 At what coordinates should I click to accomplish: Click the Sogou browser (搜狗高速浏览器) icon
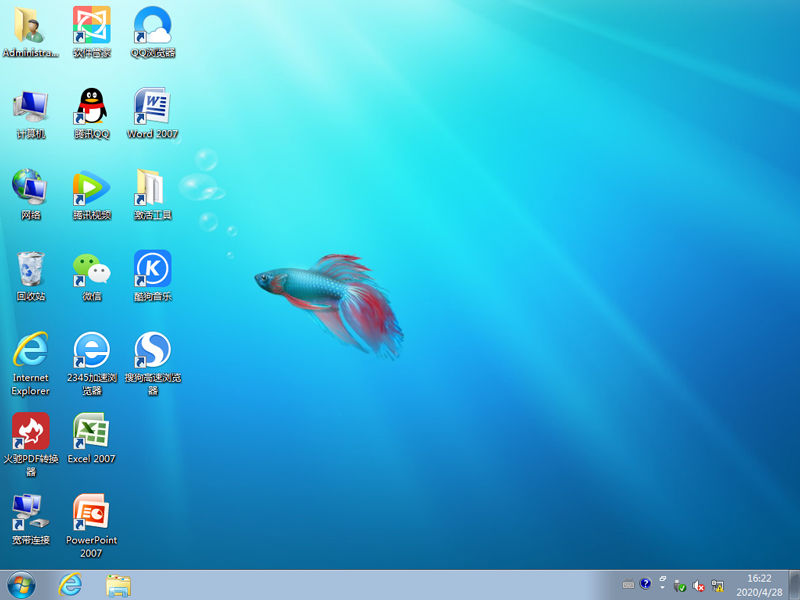[152, 351]
